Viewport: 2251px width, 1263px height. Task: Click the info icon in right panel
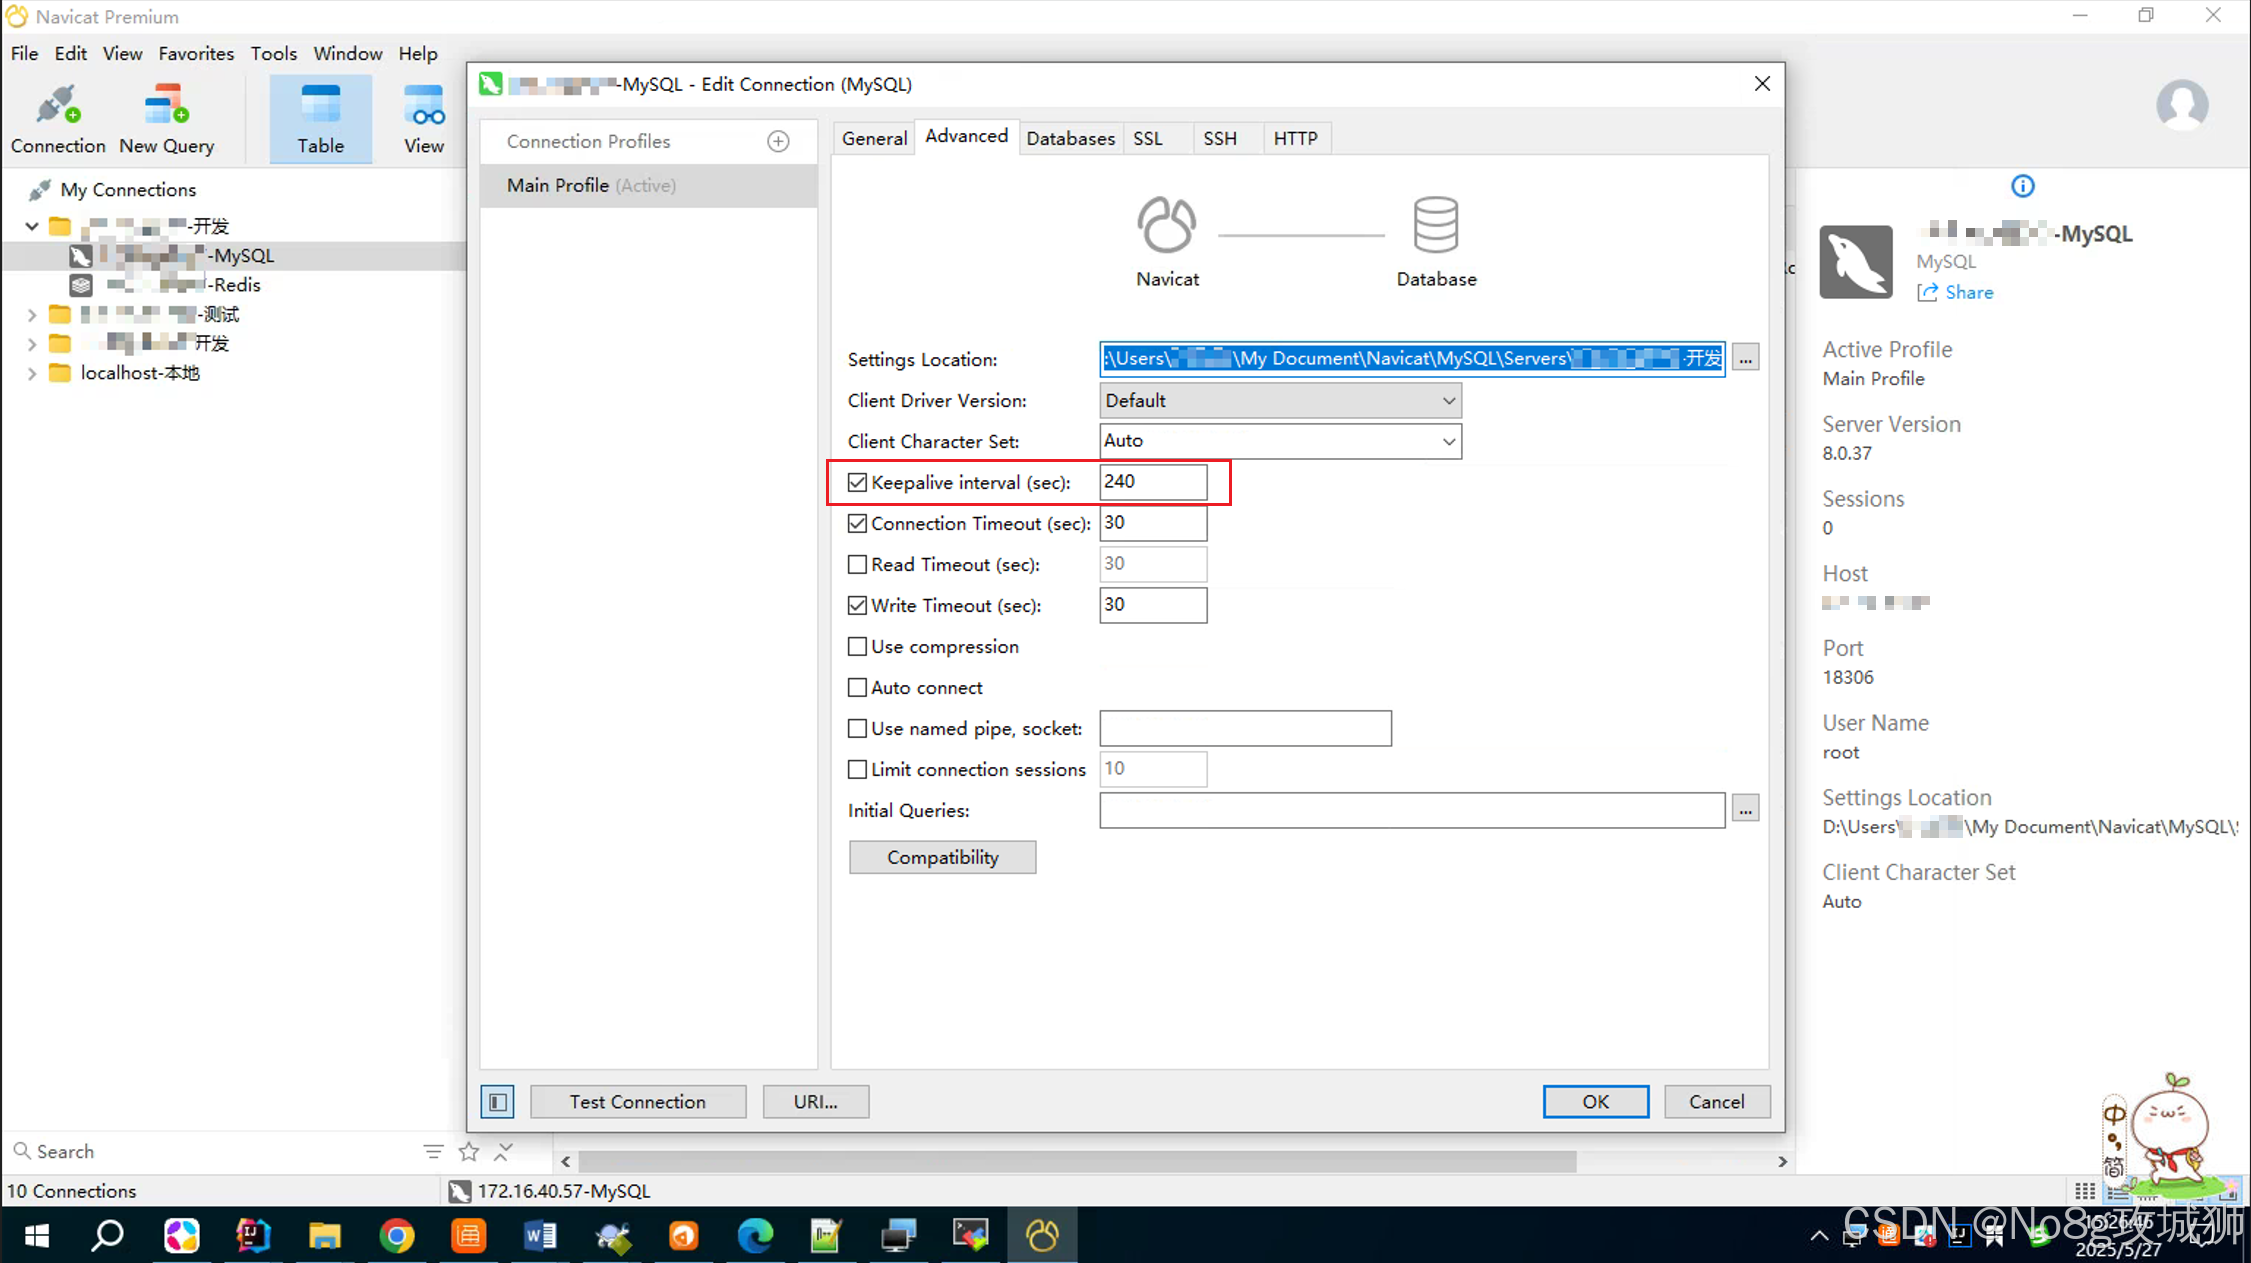pyautogui.click(x=2022, y=186)
